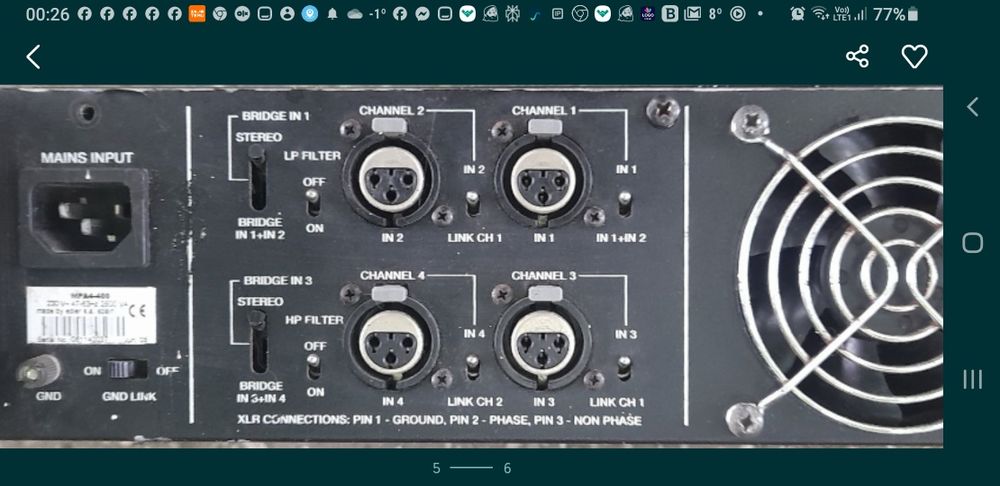Image resolution: width=1000 pixels, height=486 pixels.
Task: Tap the CHANNEL 3 label text
Action: coord(543,276)
